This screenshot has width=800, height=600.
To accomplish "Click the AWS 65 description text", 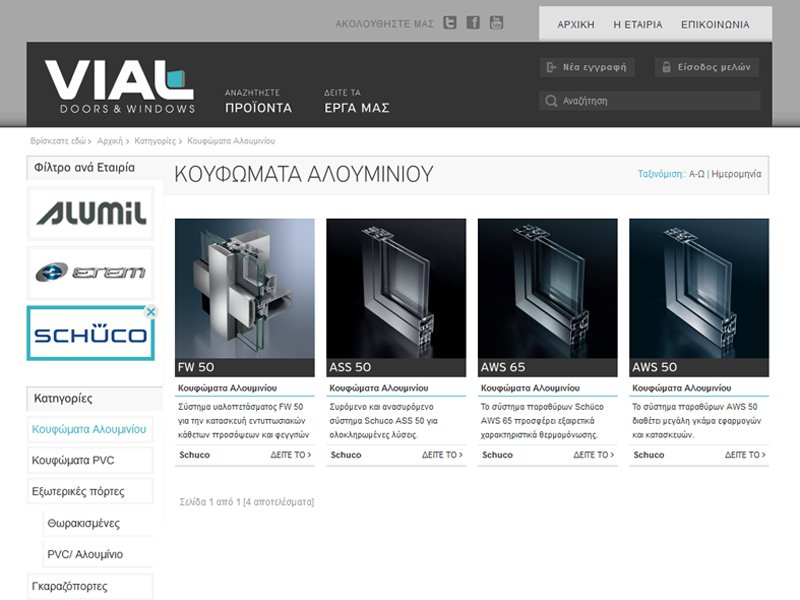I will (542, 421).
